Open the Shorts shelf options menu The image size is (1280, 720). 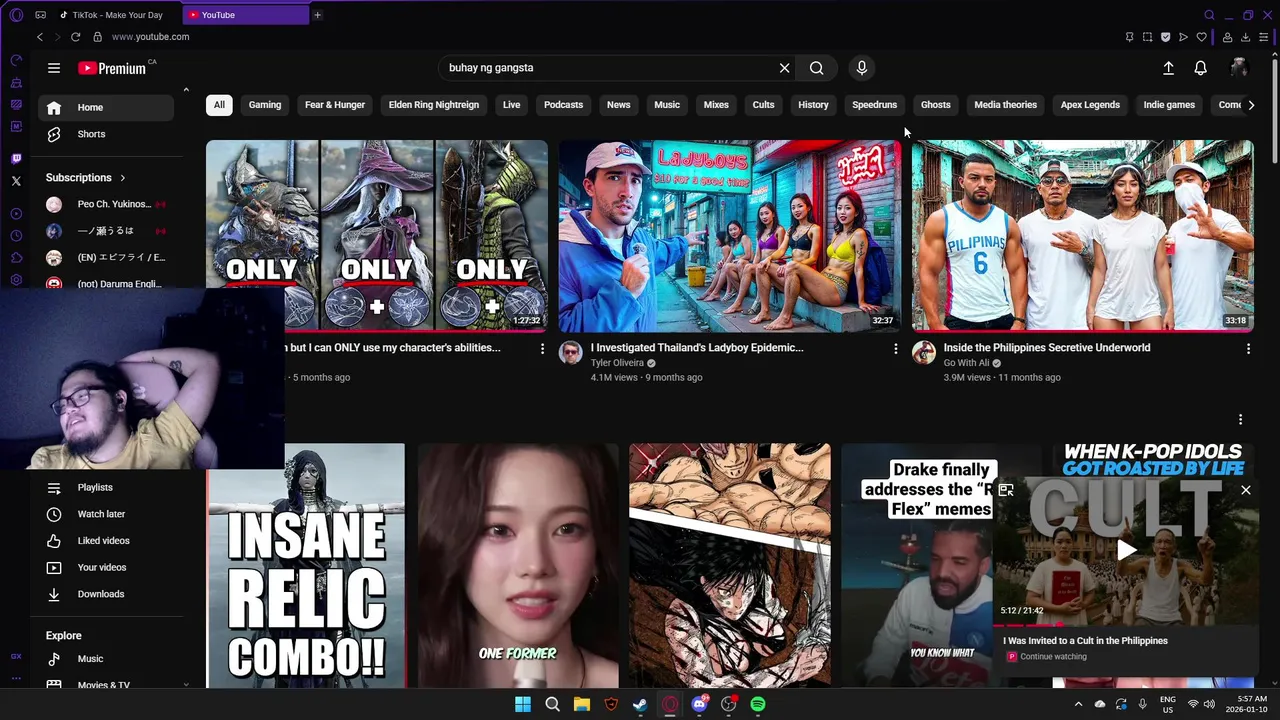coord(1240,420)
